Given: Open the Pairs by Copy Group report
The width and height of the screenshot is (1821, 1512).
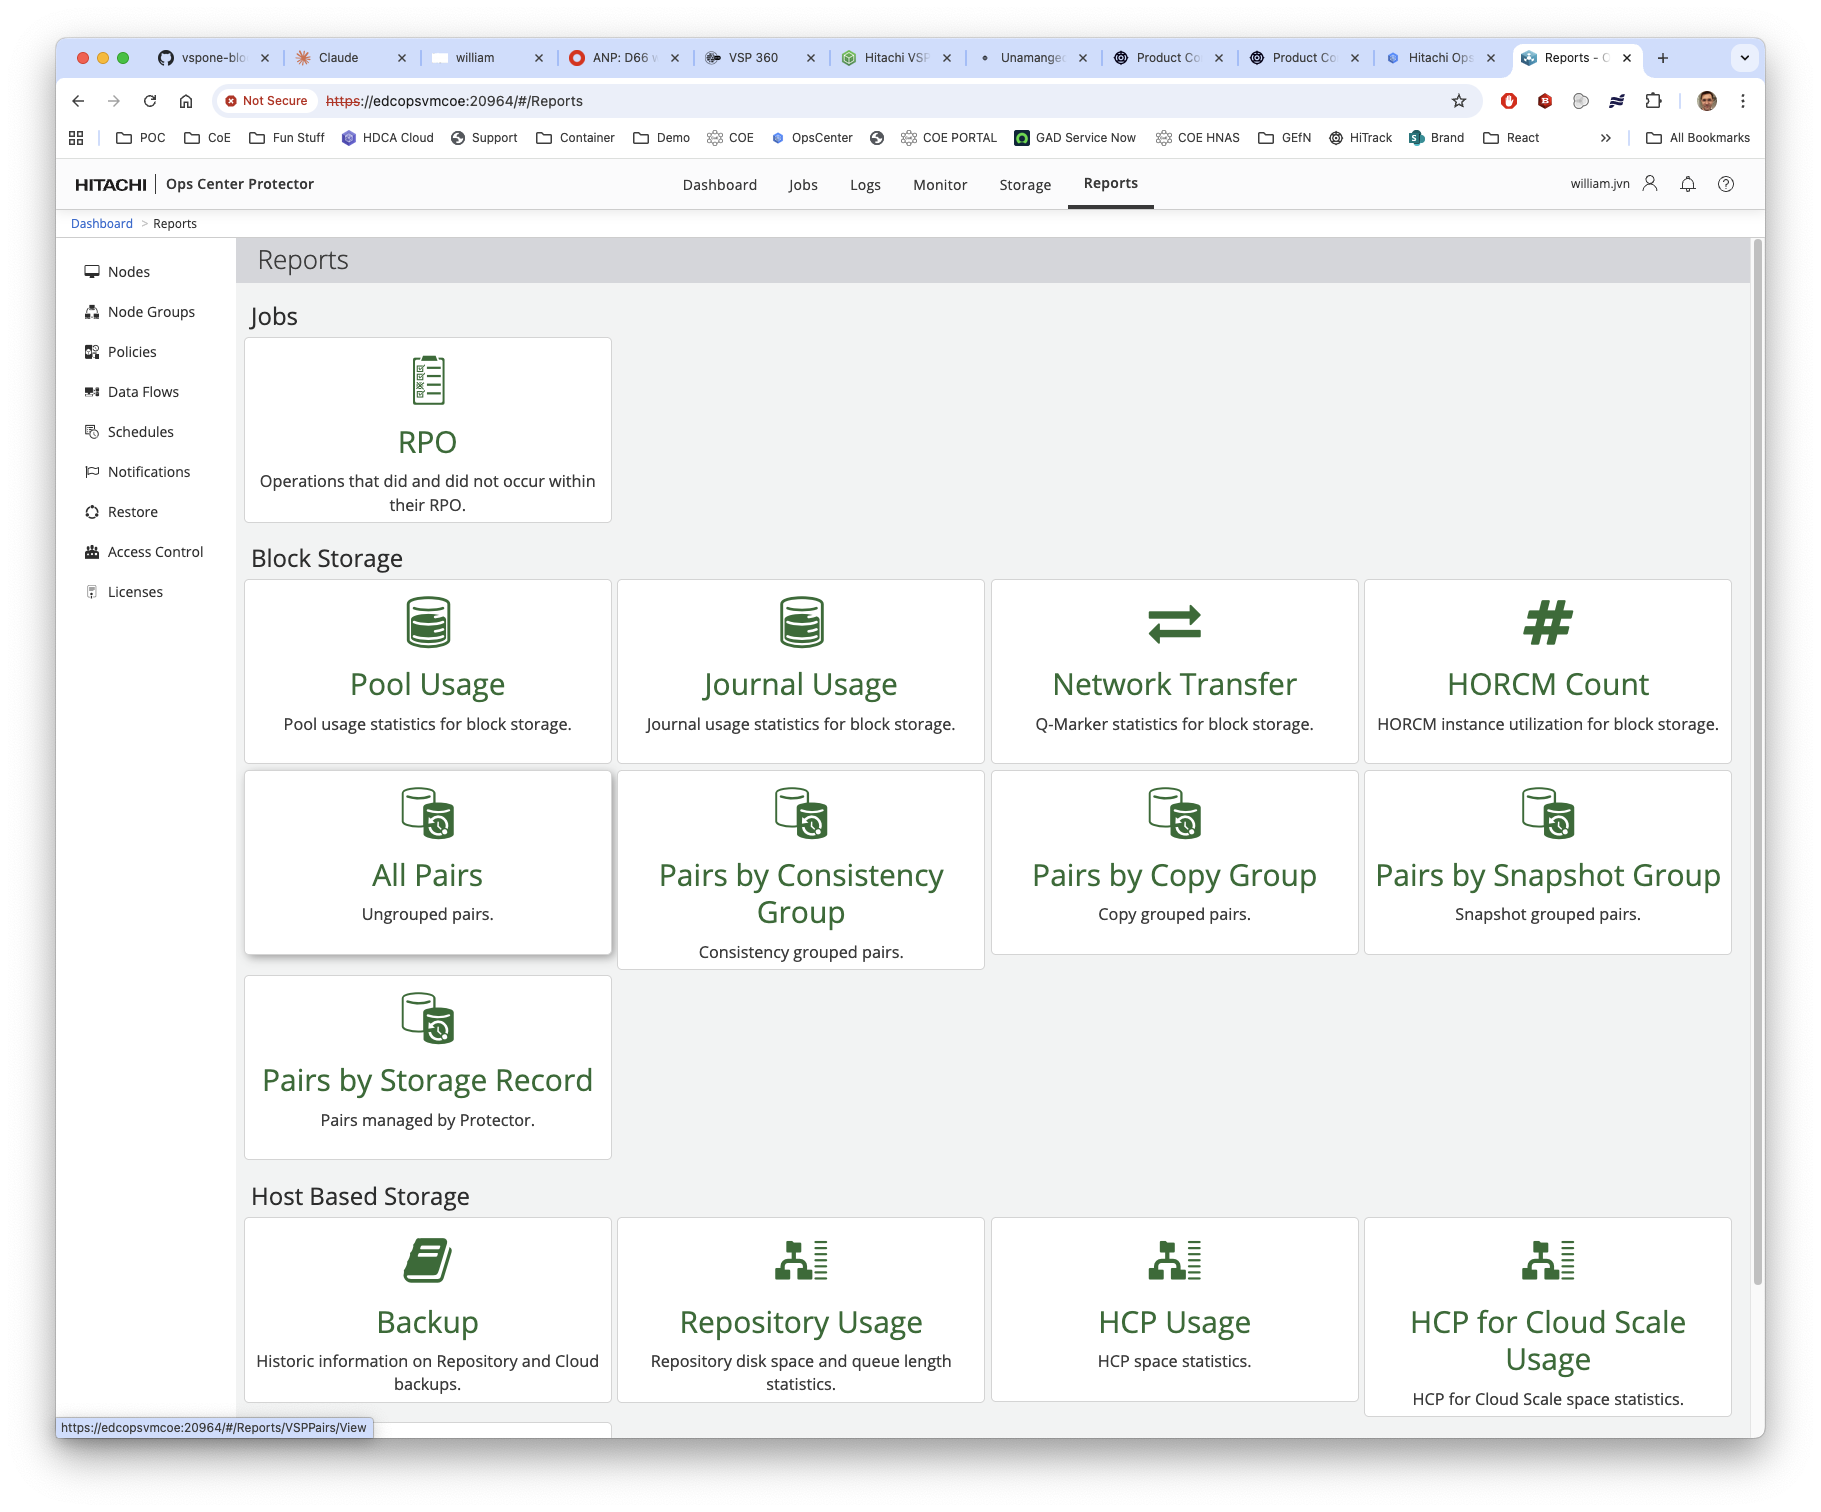Looking at the screenshot, I should [x=1174, y=862].
